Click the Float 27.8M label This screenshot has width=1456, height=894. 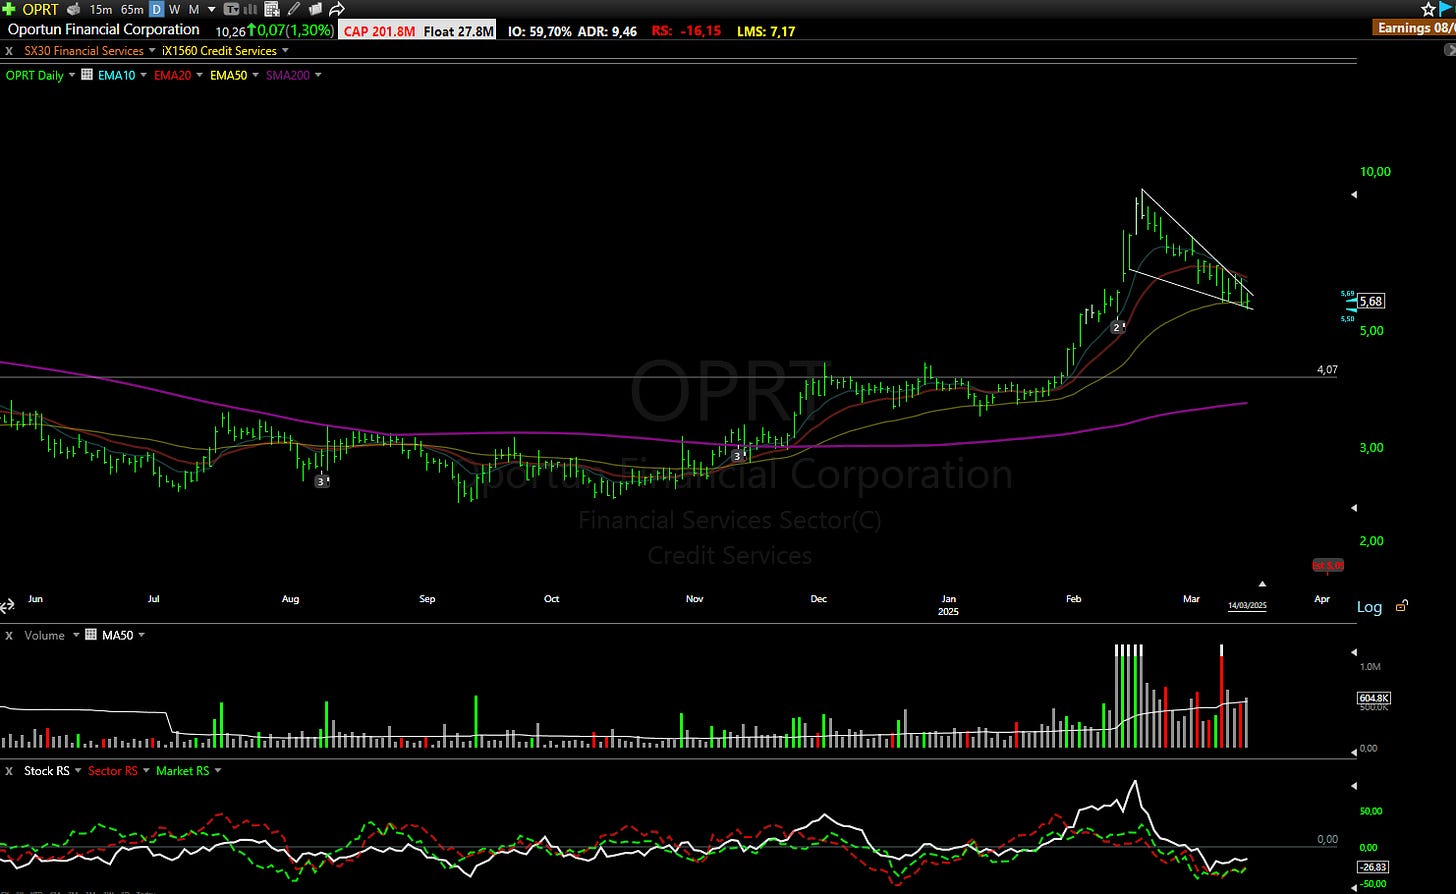click(x=458, y=31)
